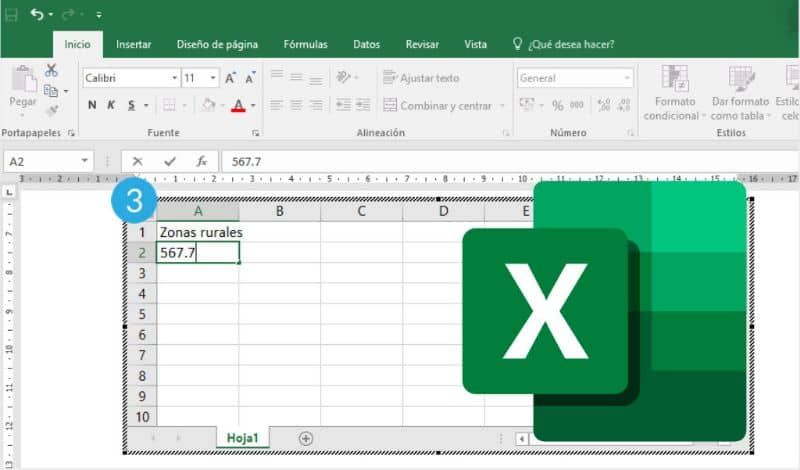Image resolution: width=800 pixels, height=470 pixels.
Task: Add a new sheet with plus icon
Action: 306,438
